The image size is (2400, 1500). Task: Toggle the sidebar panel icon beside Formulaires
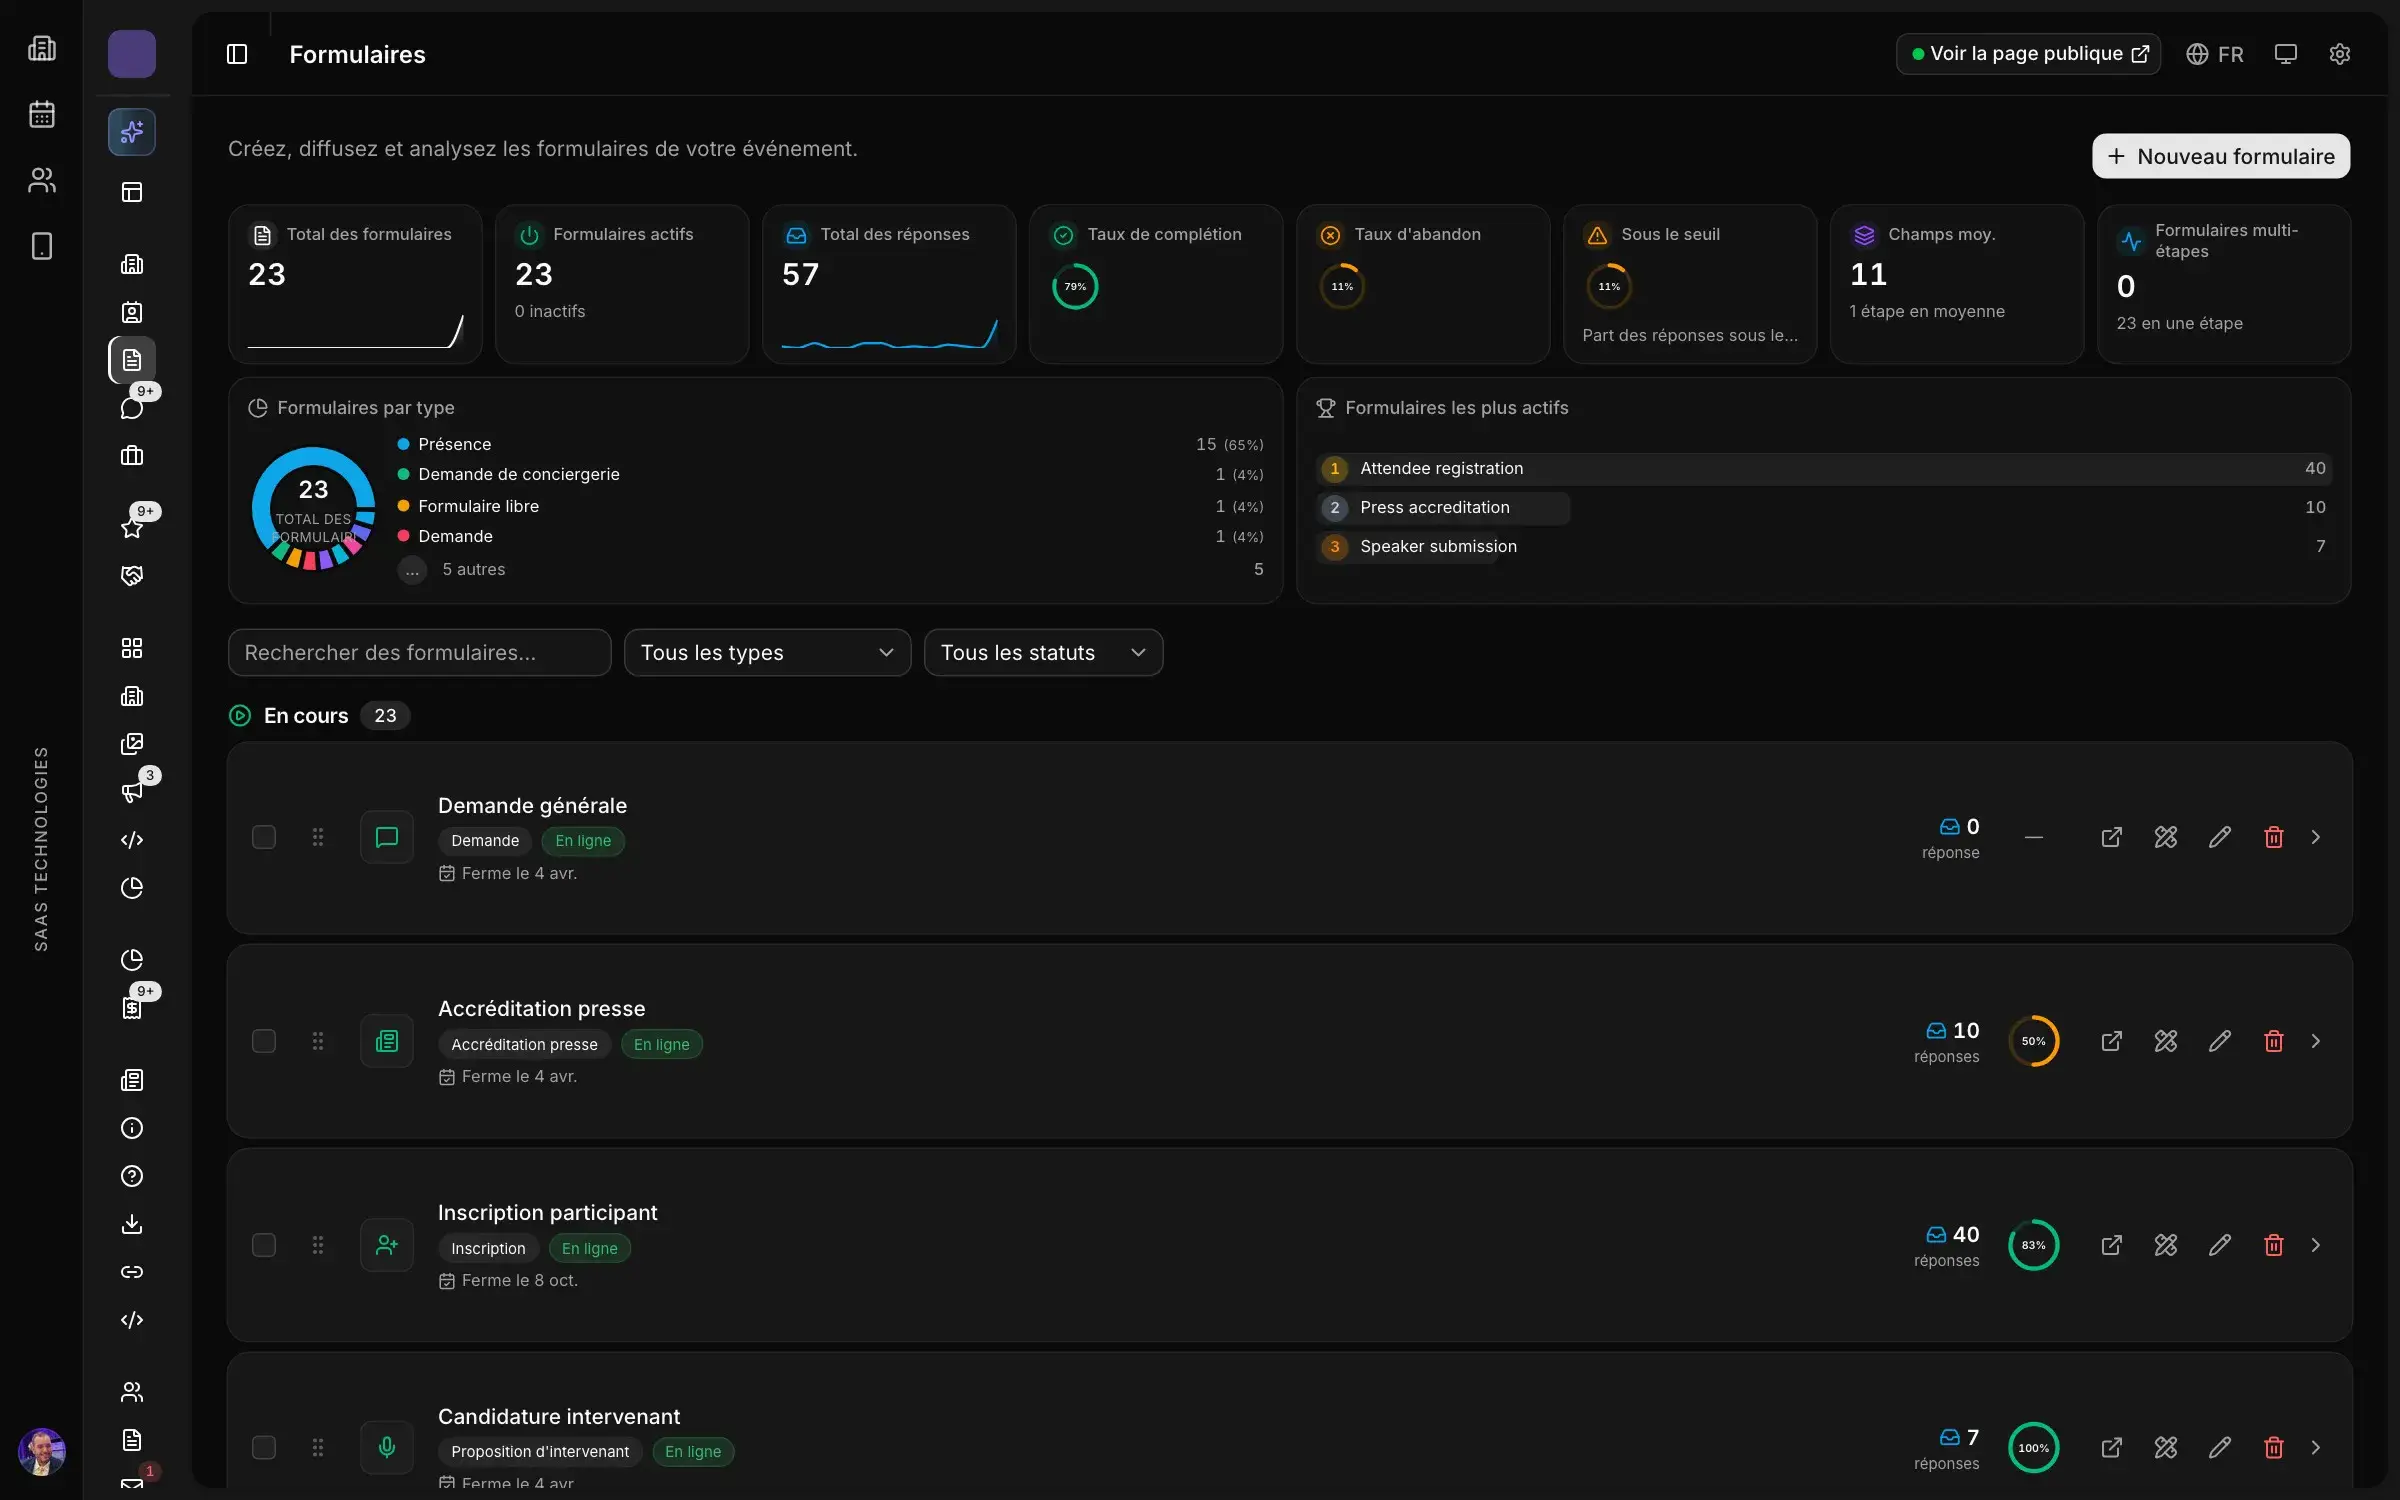pos(237,54)
